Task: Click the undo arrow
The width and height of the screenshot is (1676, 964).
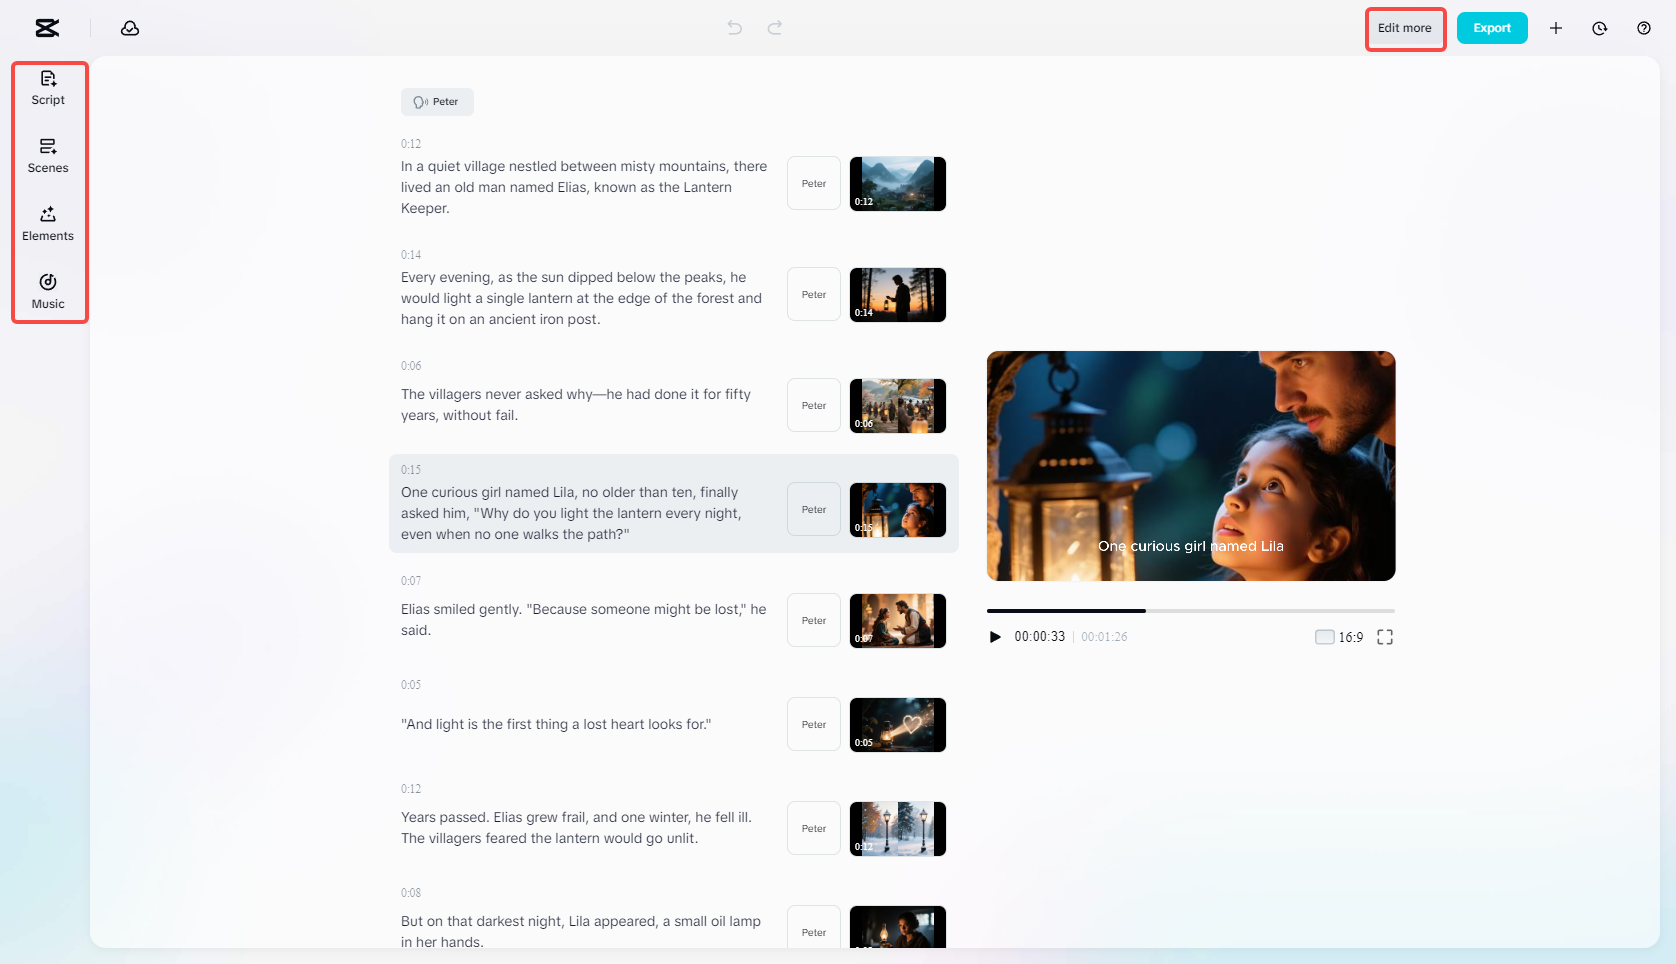Action: [x=735, y=28]
